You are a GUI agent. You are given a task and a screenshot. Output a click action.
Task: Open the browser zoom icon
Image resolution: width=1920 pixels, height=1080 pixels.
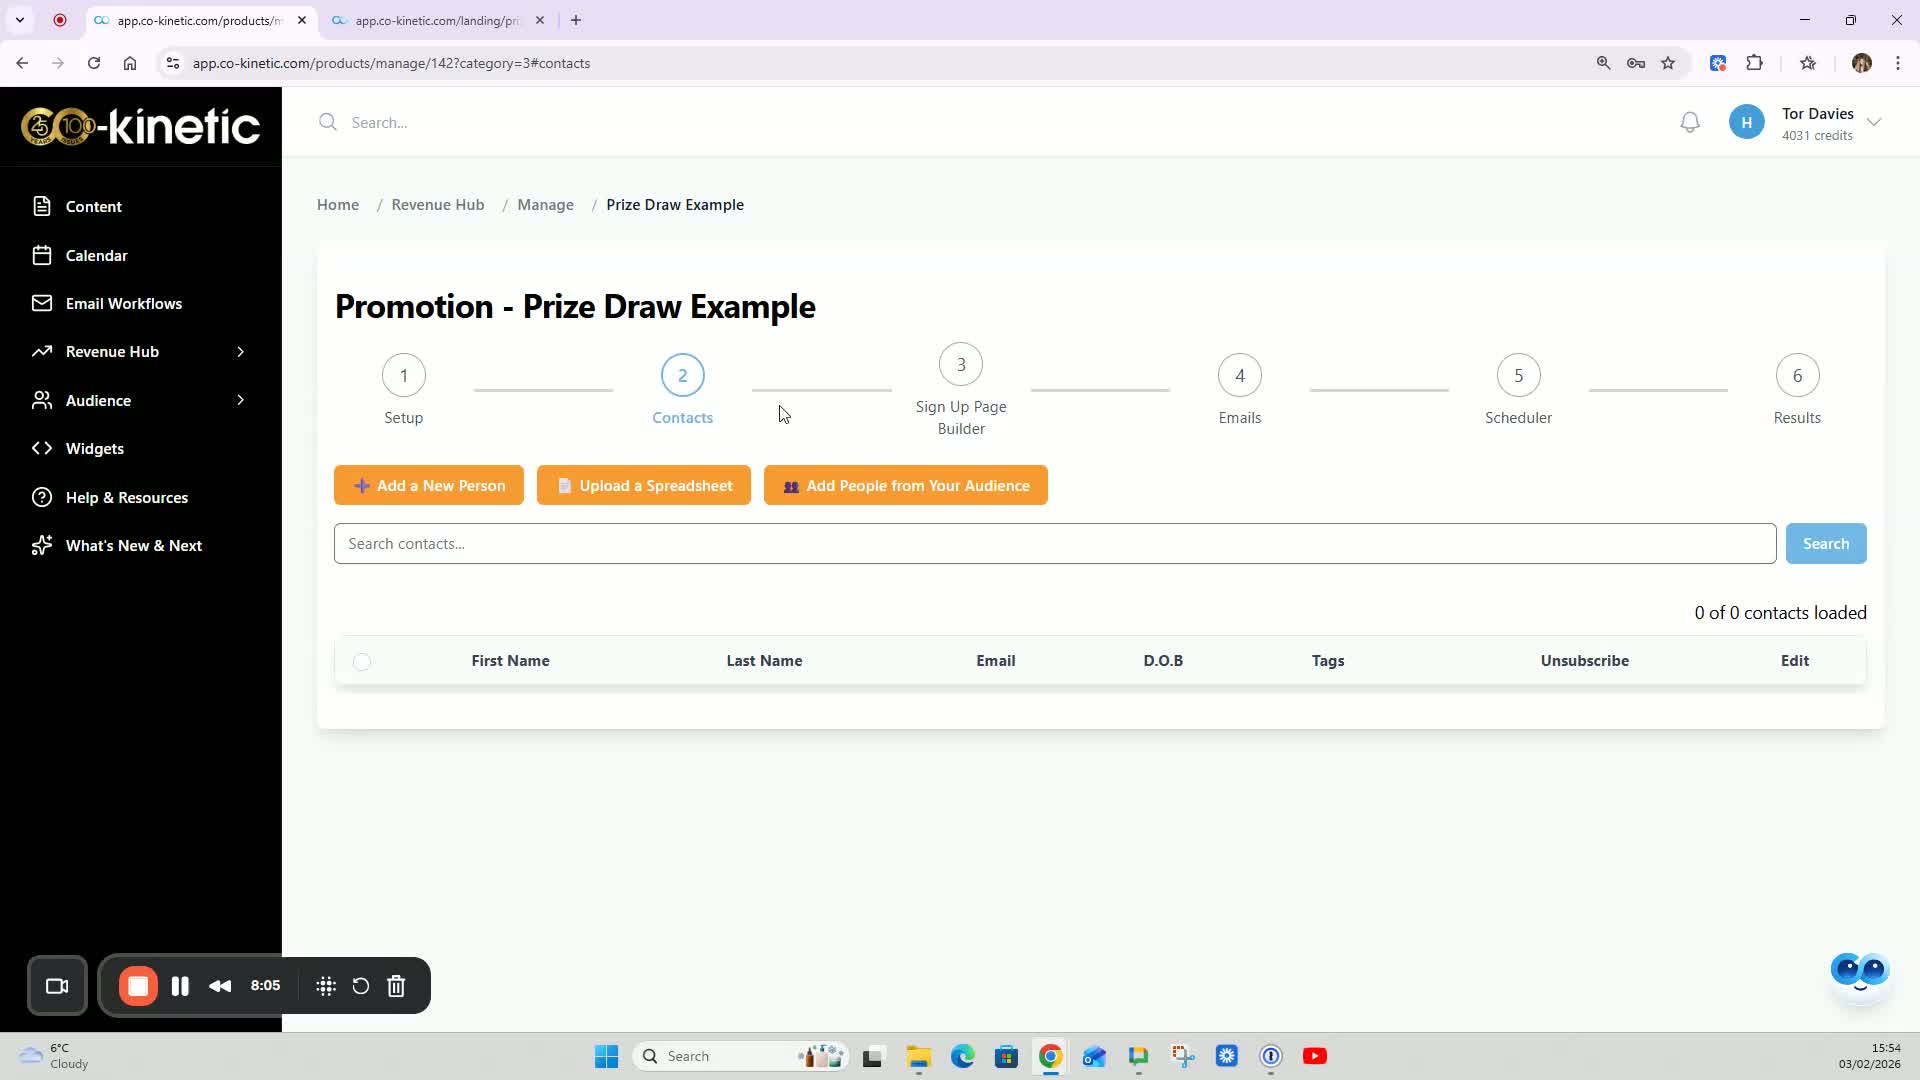pyautogui.click(x=1603, y=63)
